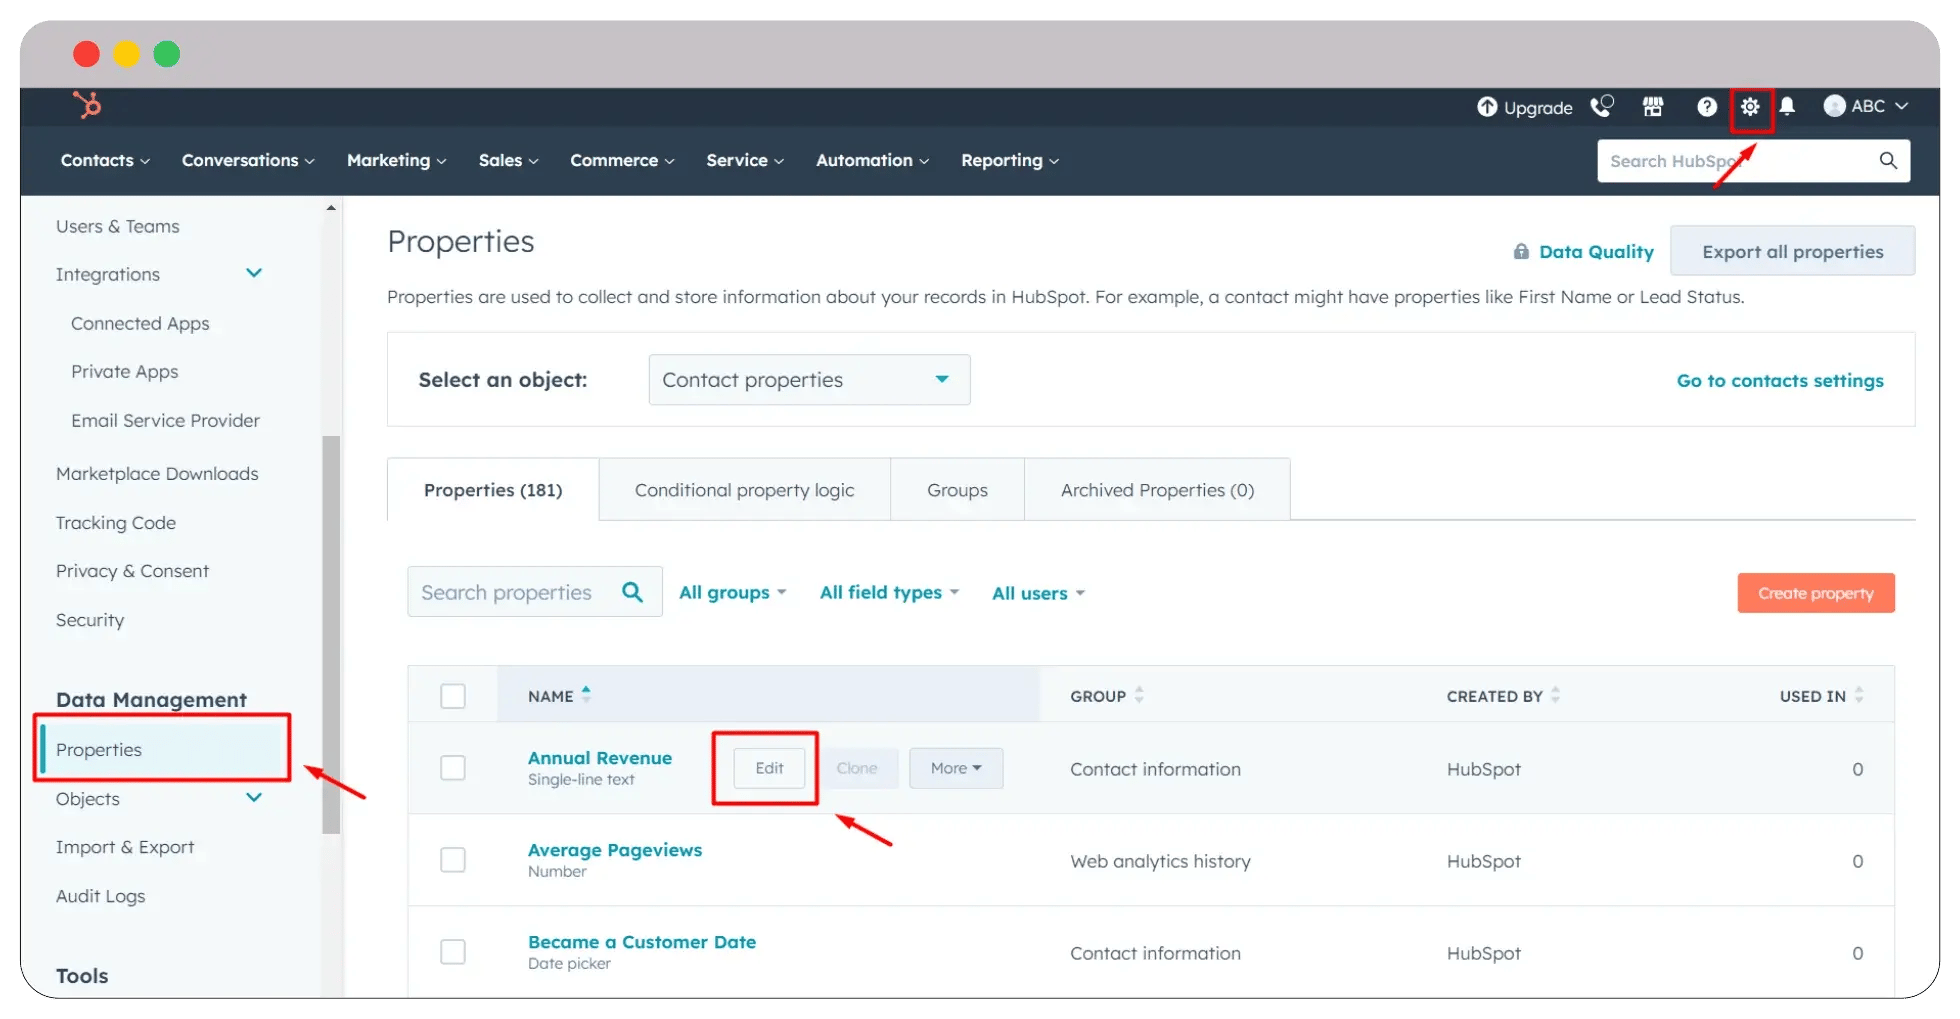Click the Go to contacts settings link
This screenshot has height=1019, width=1960.
point(1780,380)
